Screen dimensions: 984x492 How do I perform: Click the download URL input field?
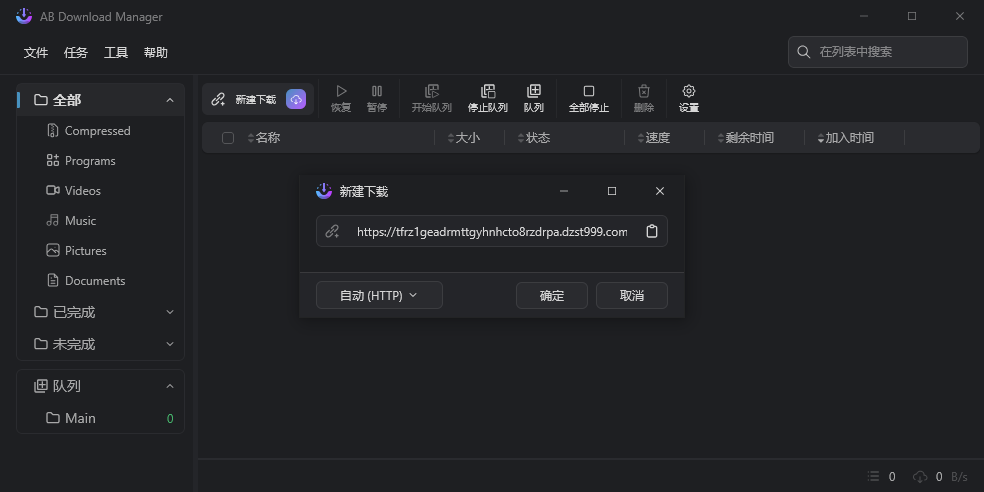pyautogui.click(x=491, y=232)
